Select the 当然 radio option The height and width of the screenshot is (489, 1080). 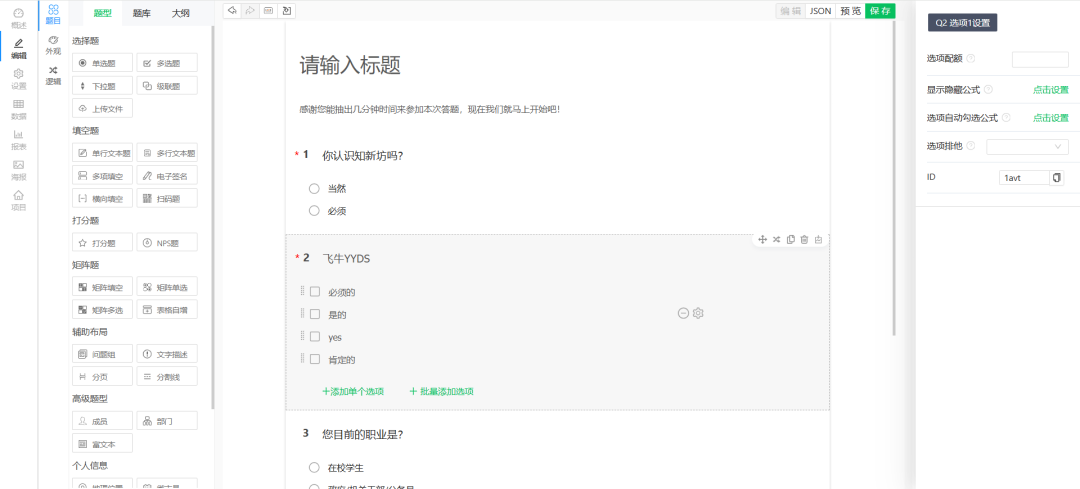click(314, 188)
